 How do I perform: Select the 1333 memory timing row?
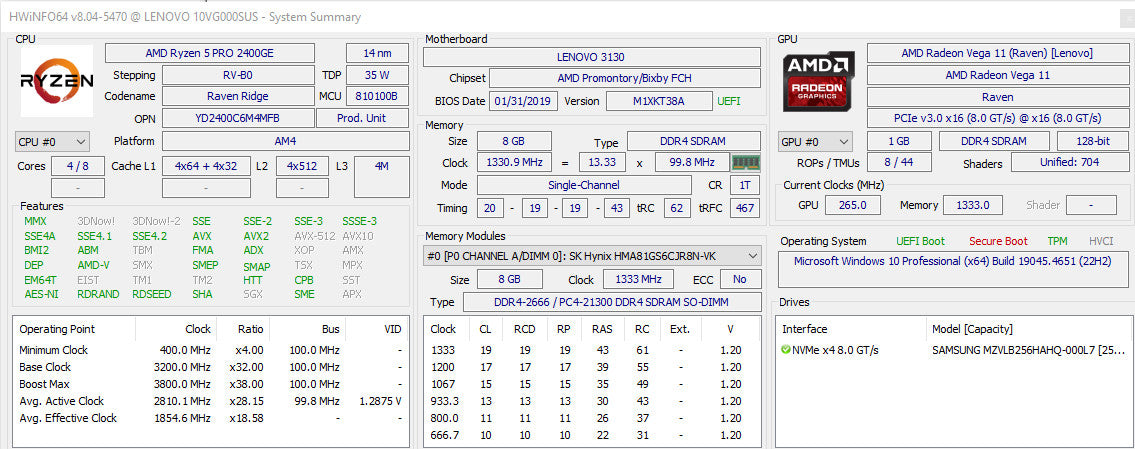tap(591, 351)
